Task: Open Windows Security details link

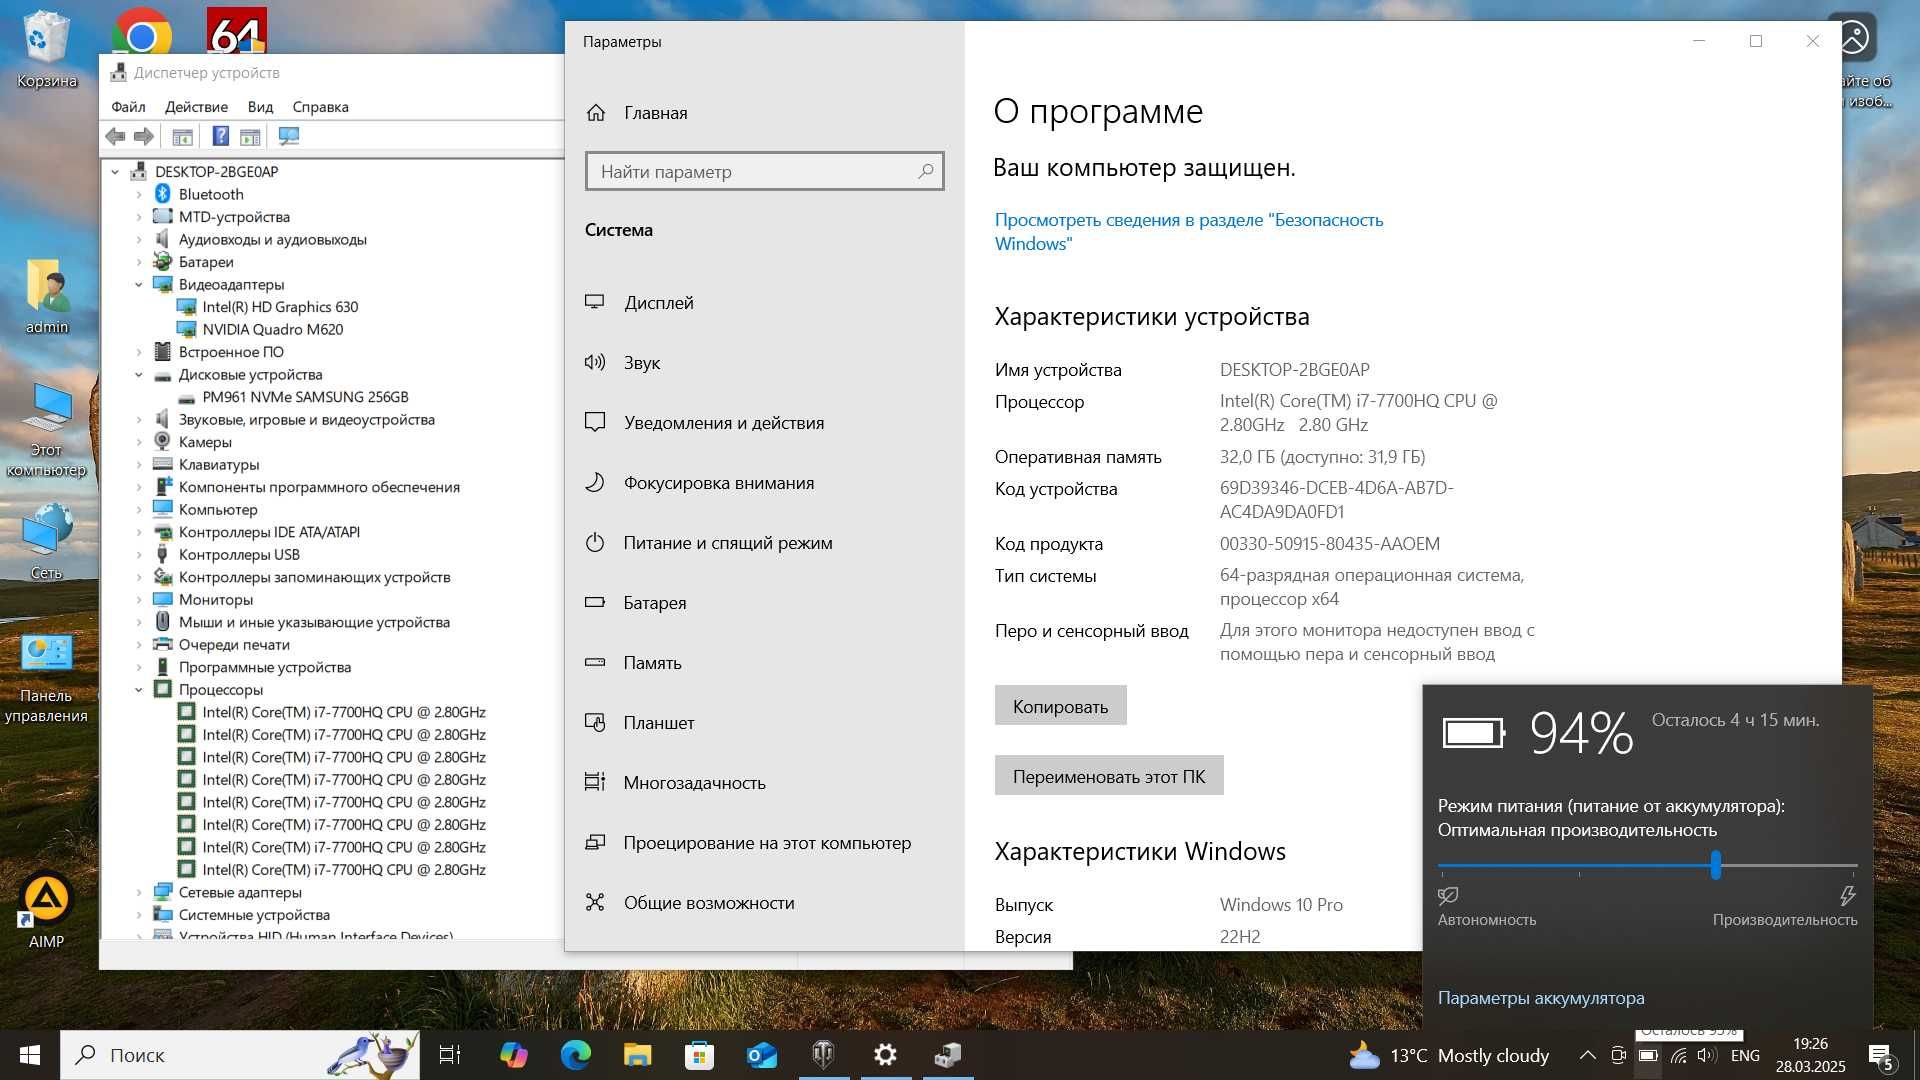Action: pyautogui.click(x=1189, y=231)
